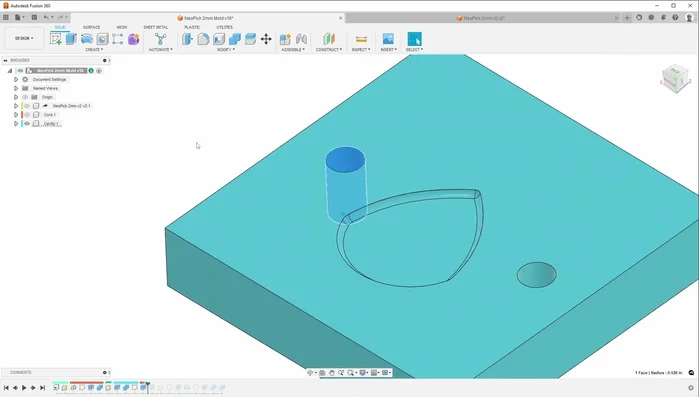Click the Save icon

pos(34,17)
